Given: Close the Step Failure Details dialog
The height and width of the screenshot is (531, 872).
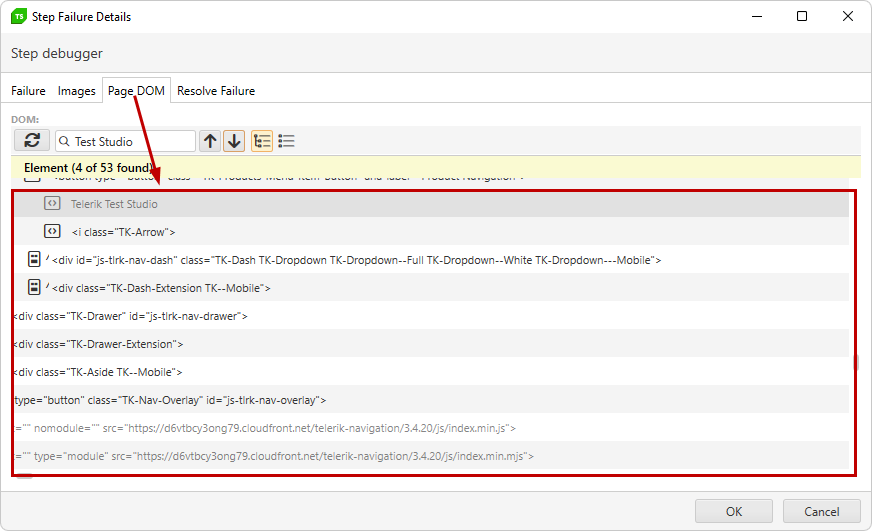Looking at the screenshot, I should click(848, 16).
